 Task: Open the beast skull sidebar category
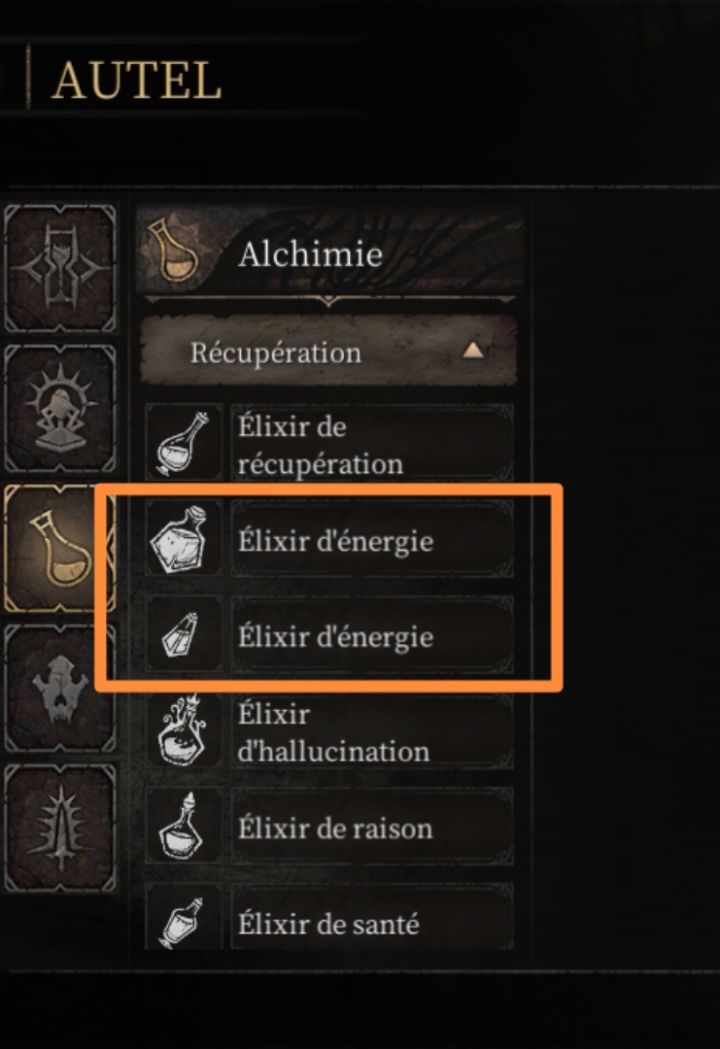60,688
